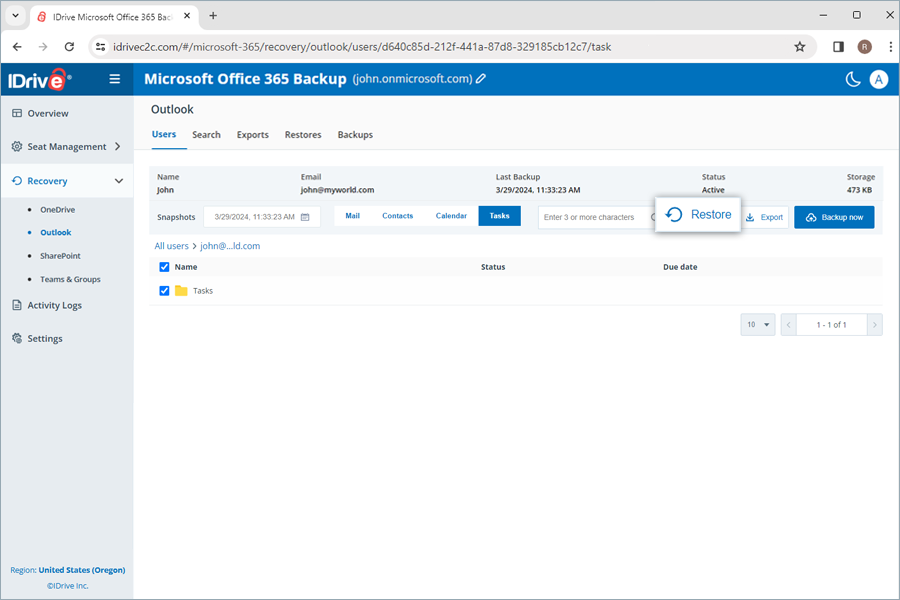The width and height of the screenshot is (900, 600).
Task: Expand the Seat Management section
Action: pos(67,146)
